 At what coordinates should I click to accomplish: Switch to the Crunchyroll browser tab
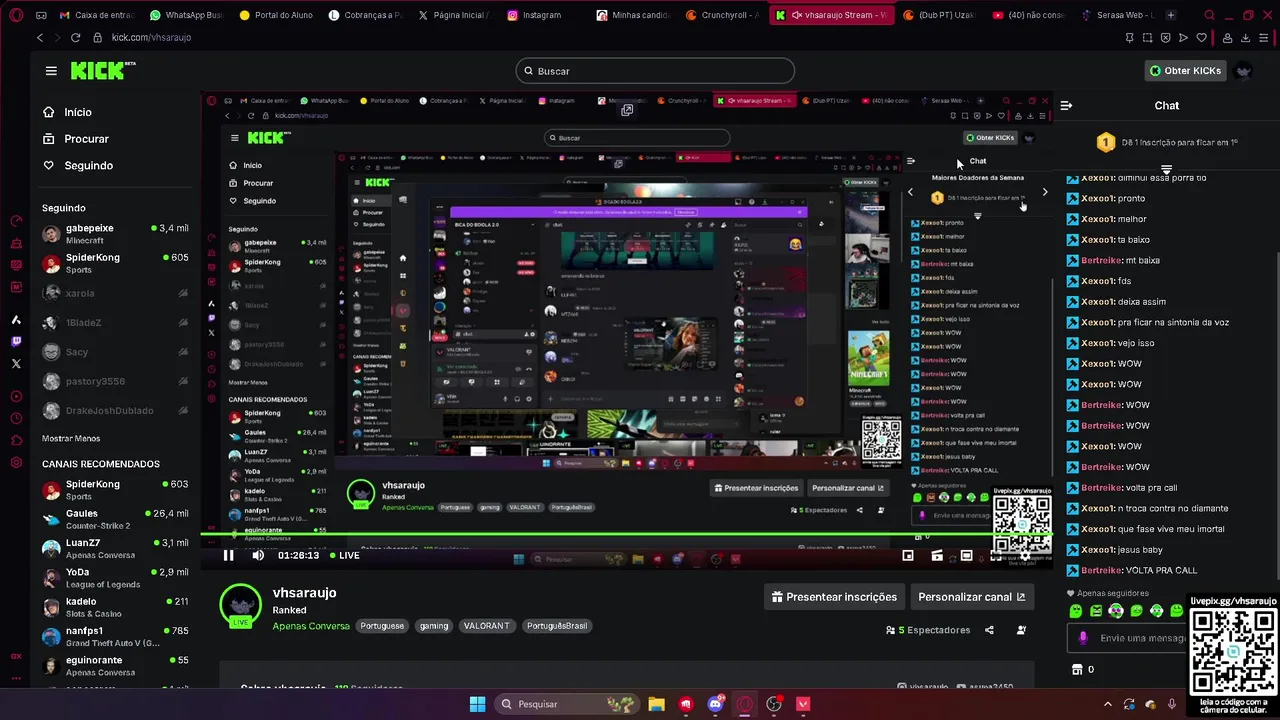[722, 15]
